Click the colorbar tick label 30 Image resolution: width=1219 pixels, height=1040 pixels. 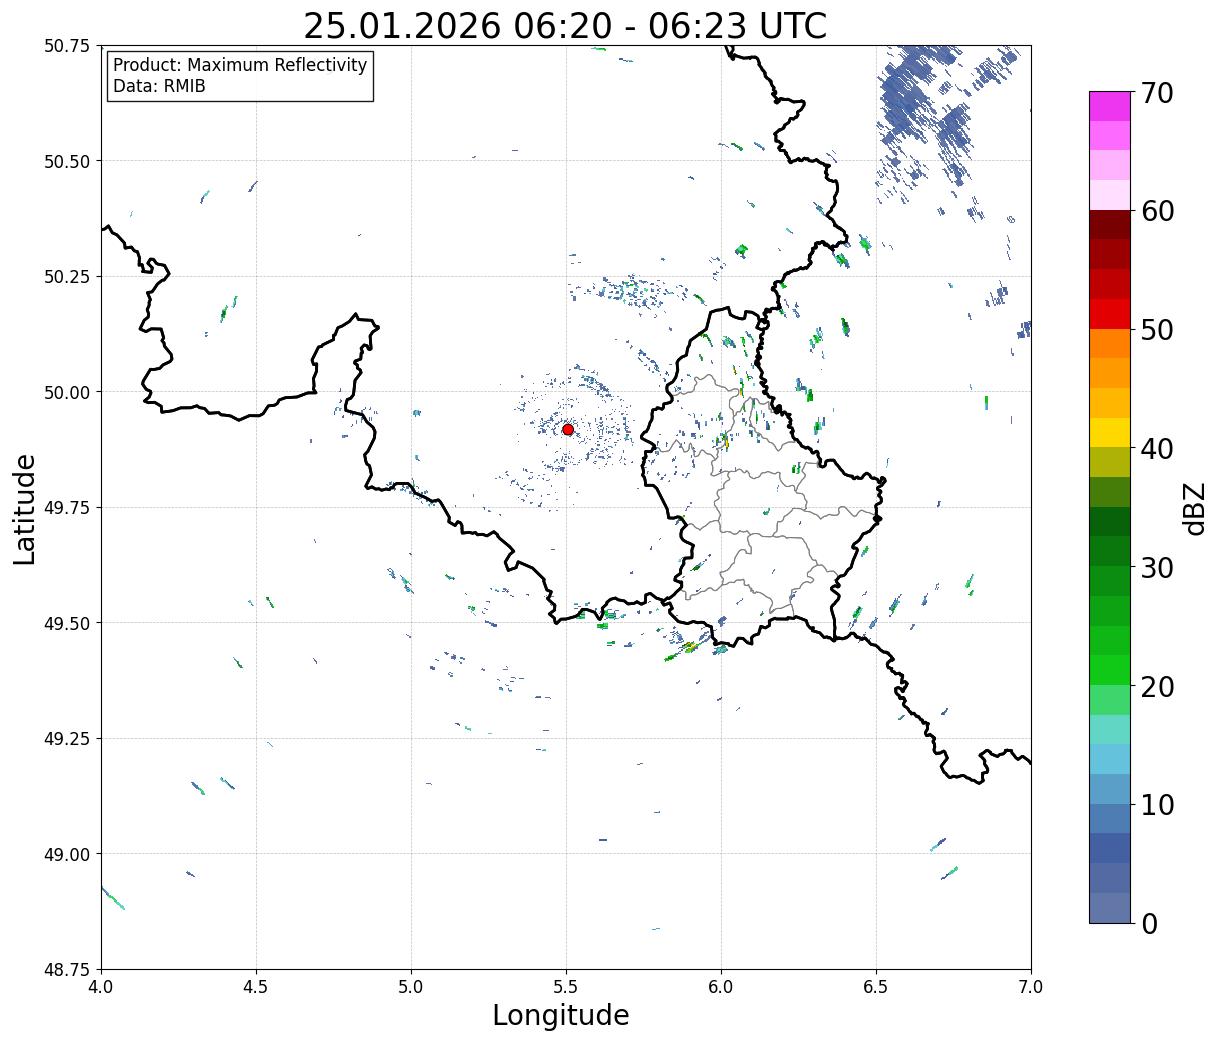pyautogui.click(x=1156, y=568)
